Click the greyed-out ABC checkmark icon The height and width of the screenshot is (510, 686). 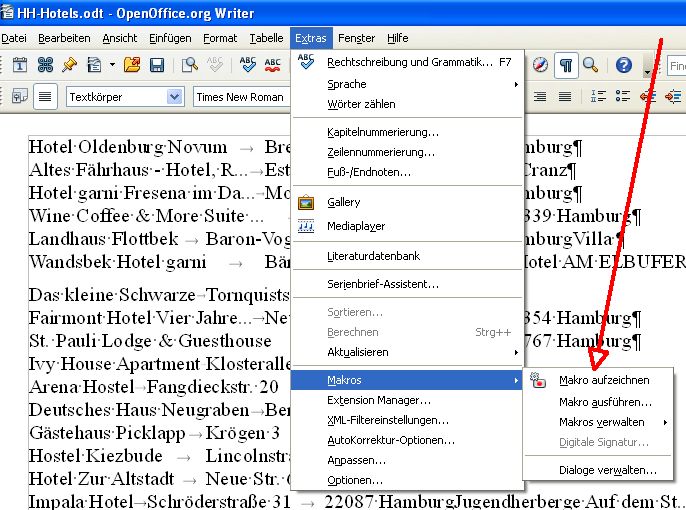click(x=215, y=65)
